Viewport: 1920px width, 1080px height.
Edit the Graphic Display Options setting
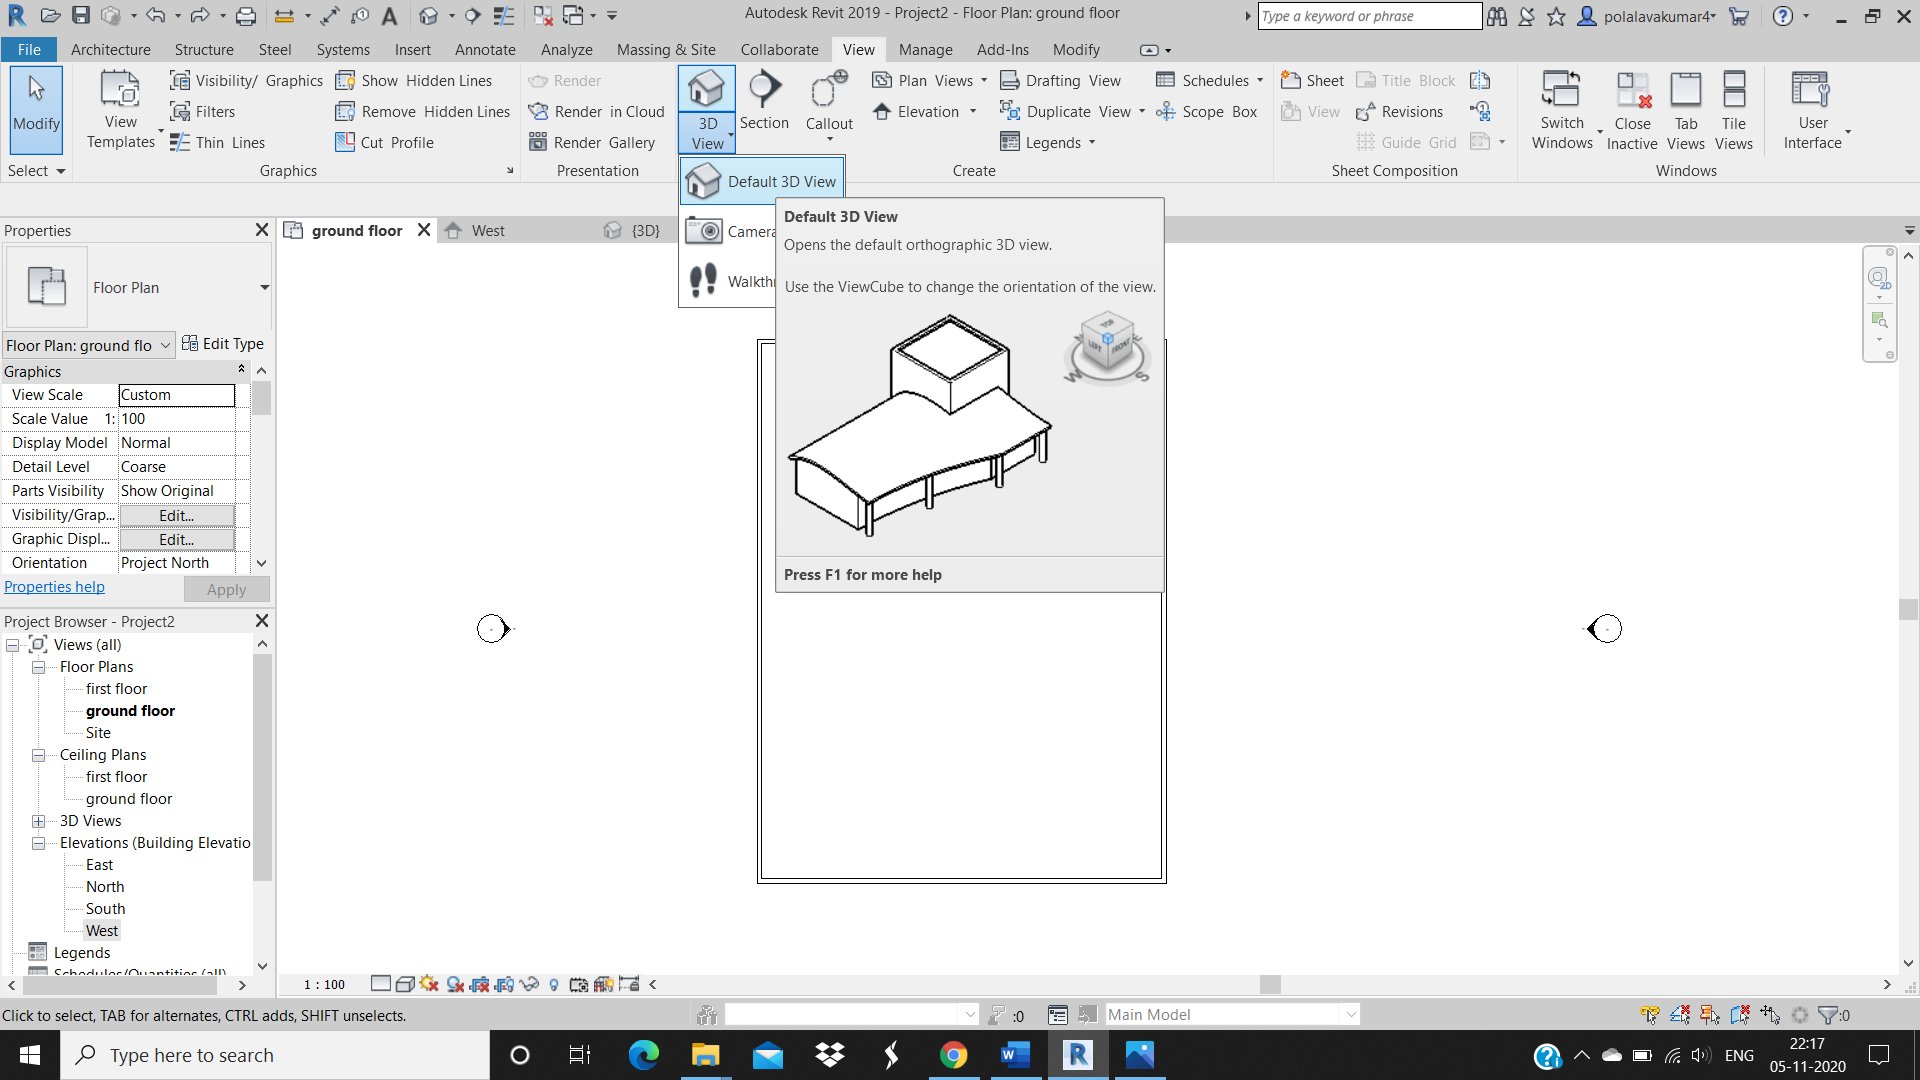point(176,539)
